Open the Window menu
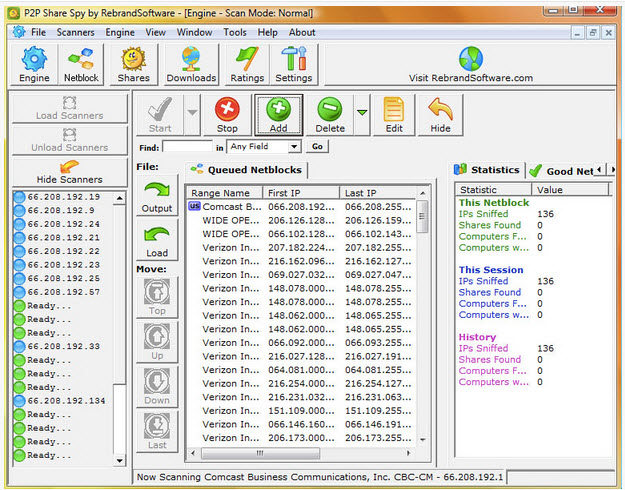 pyautogui.click(x=195, y=32)
